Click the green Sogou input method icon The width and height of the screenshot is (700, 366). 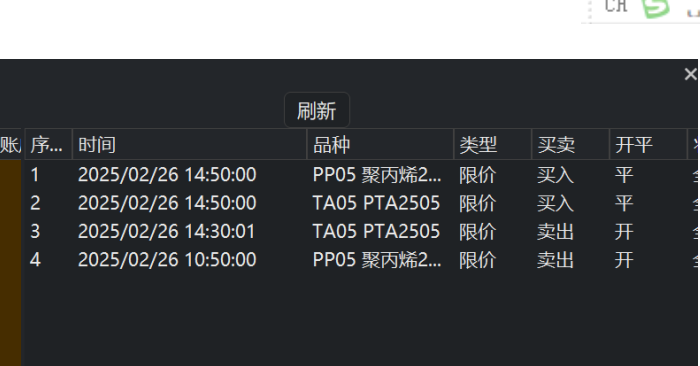click(655, 8)
